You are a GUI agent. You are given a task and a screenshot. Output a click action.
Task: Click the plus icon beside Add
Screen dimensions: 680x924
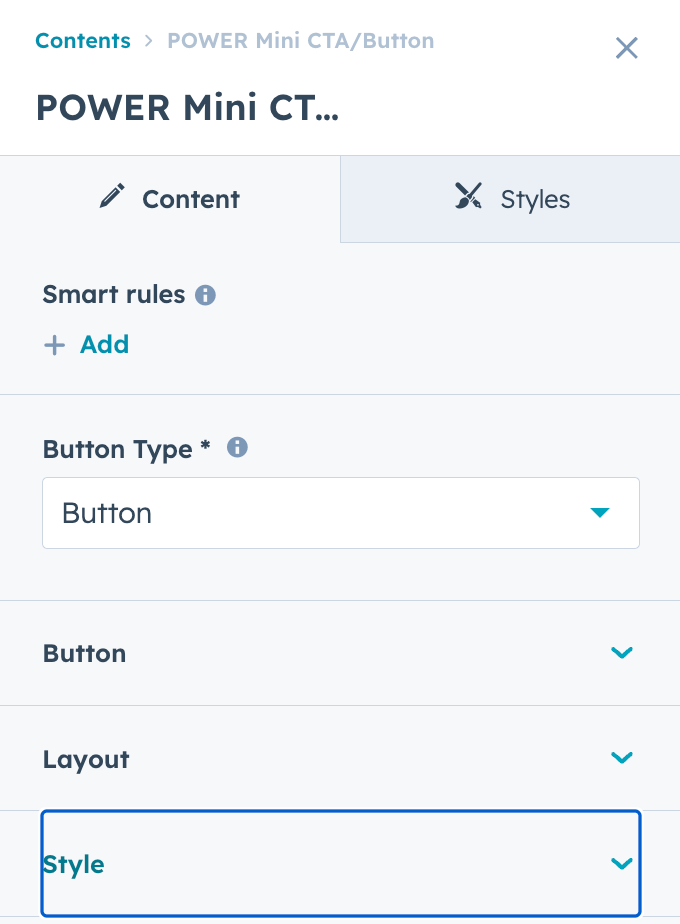coord(55,344)
